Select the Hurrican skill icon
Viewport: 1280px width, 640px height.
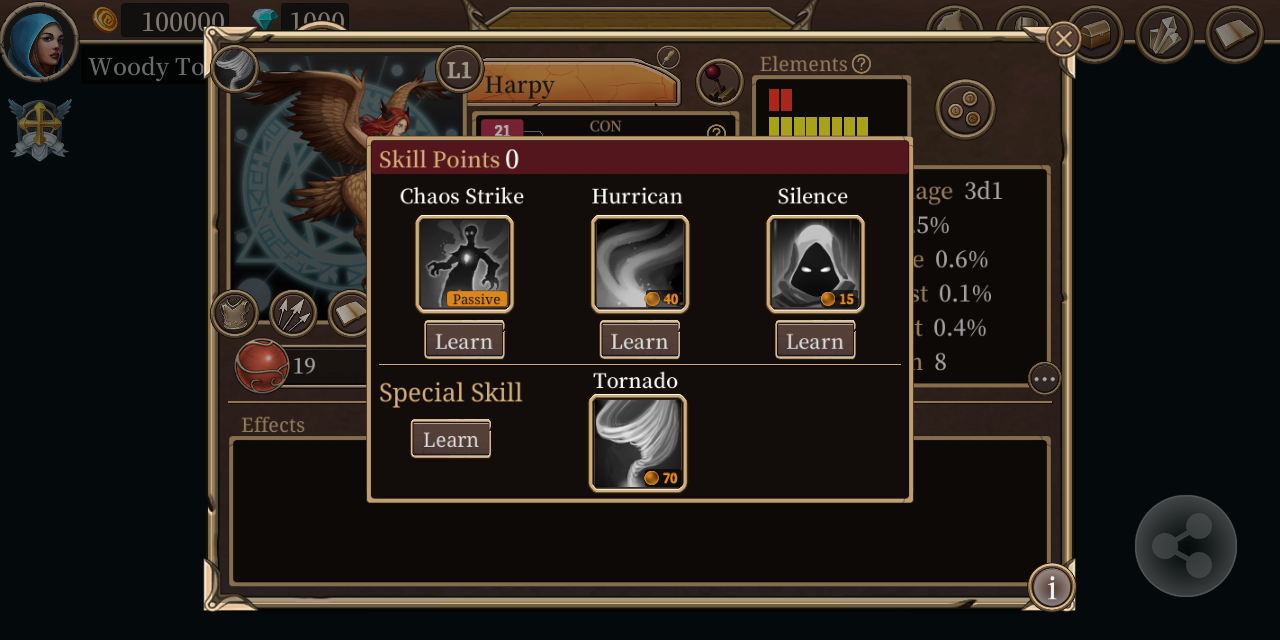coord(640,264)
